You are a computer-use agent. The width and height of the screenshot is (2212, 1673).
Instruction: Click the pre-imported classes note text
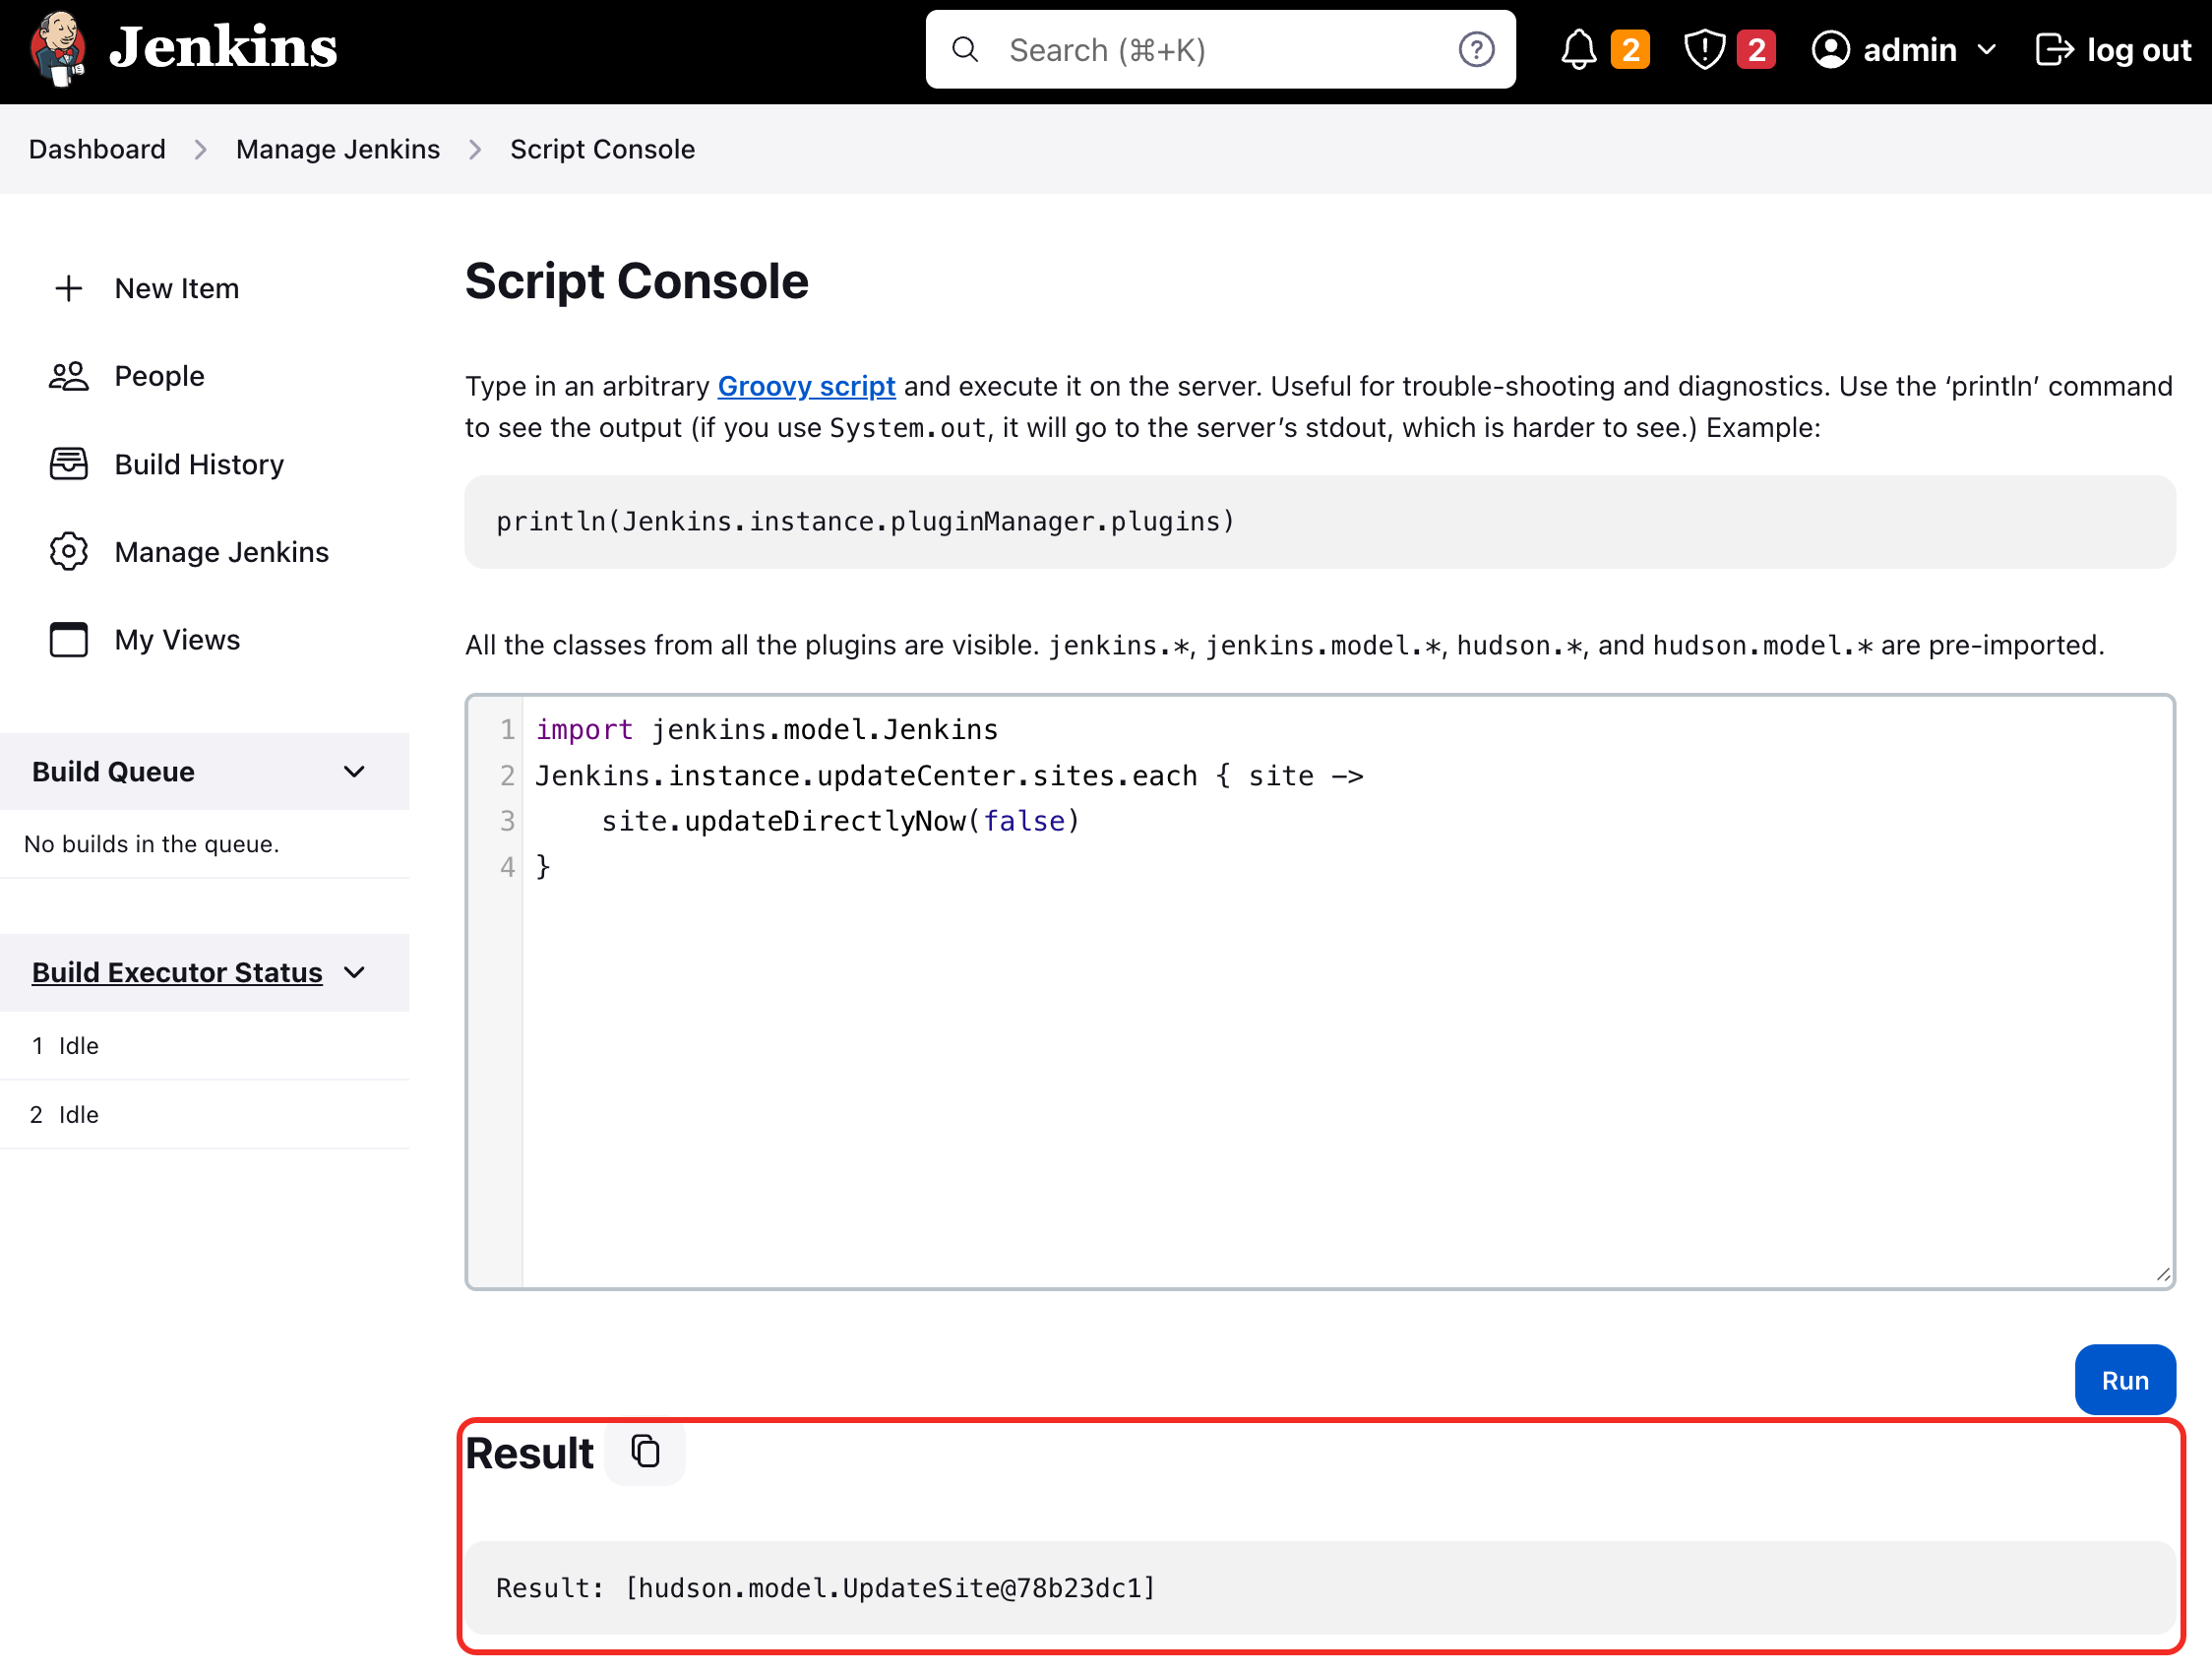coord(1285,645)
